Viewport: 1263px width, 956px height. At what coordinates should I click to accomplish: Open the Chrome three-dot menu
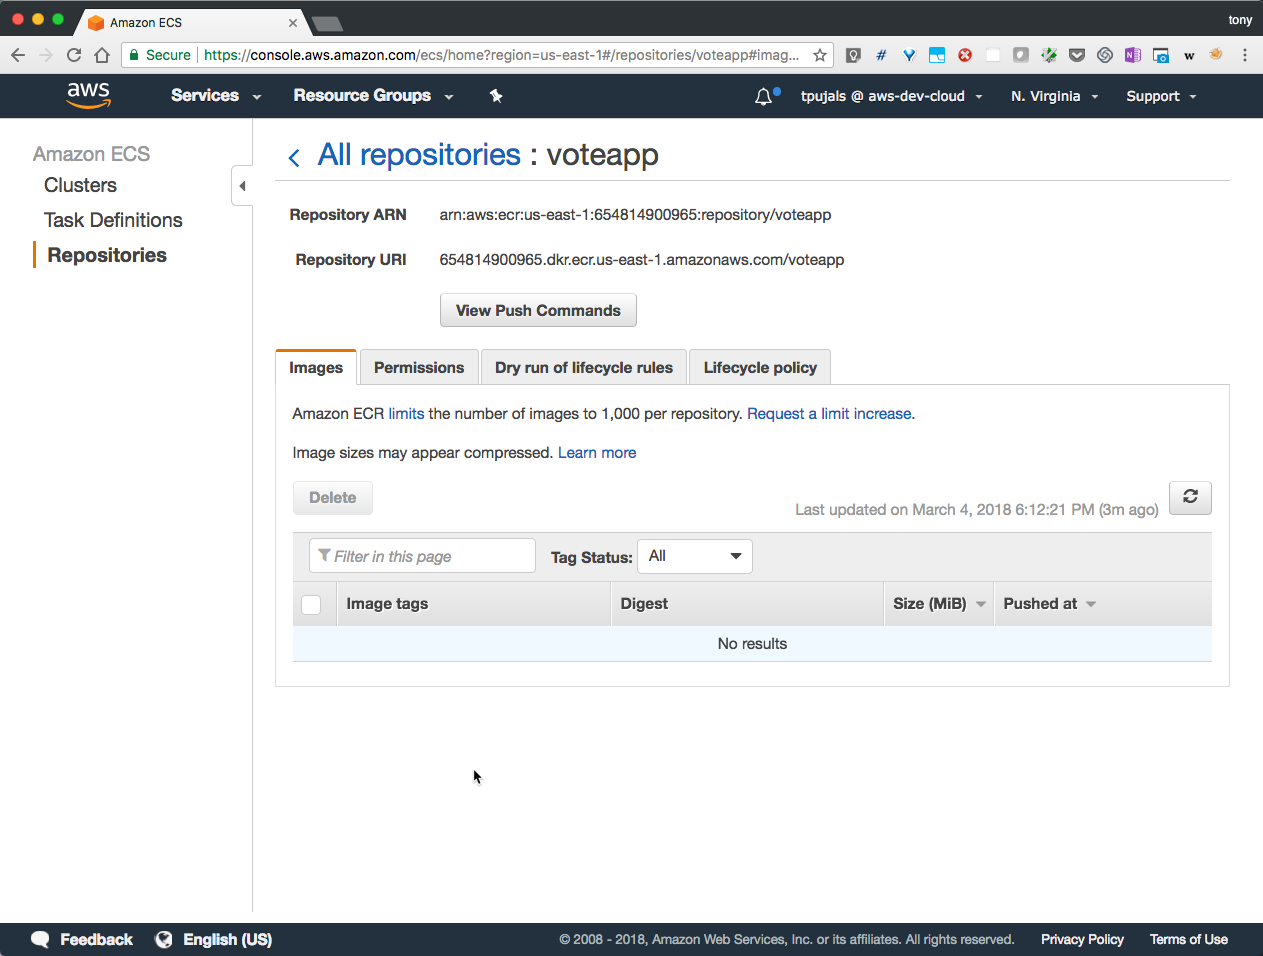[1245, 55]
